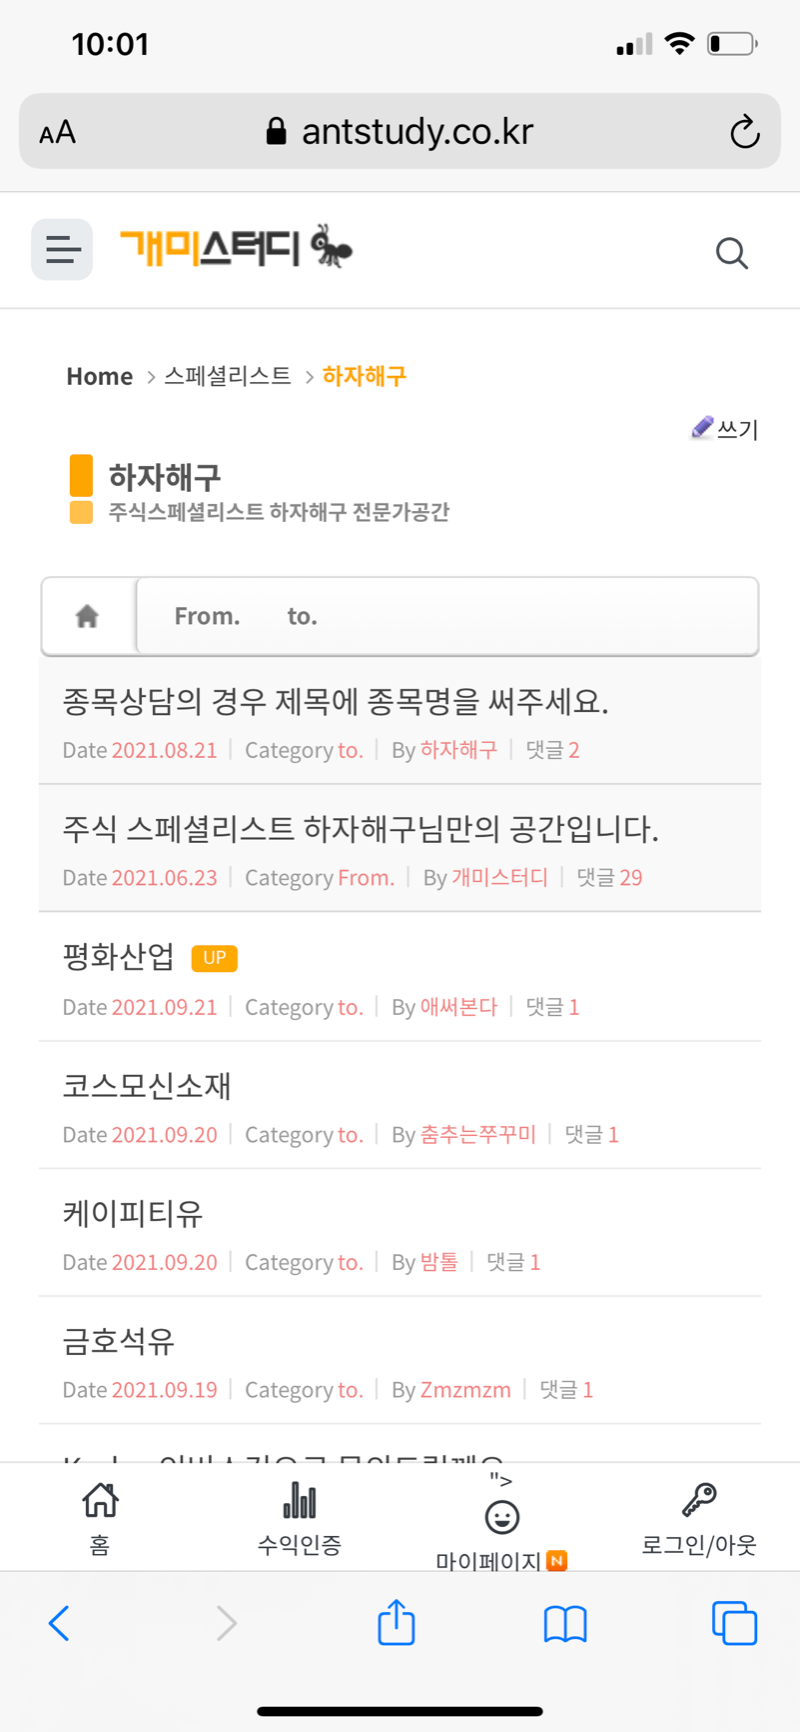Tap the antstudy.co.kr address field

[400, 131]
